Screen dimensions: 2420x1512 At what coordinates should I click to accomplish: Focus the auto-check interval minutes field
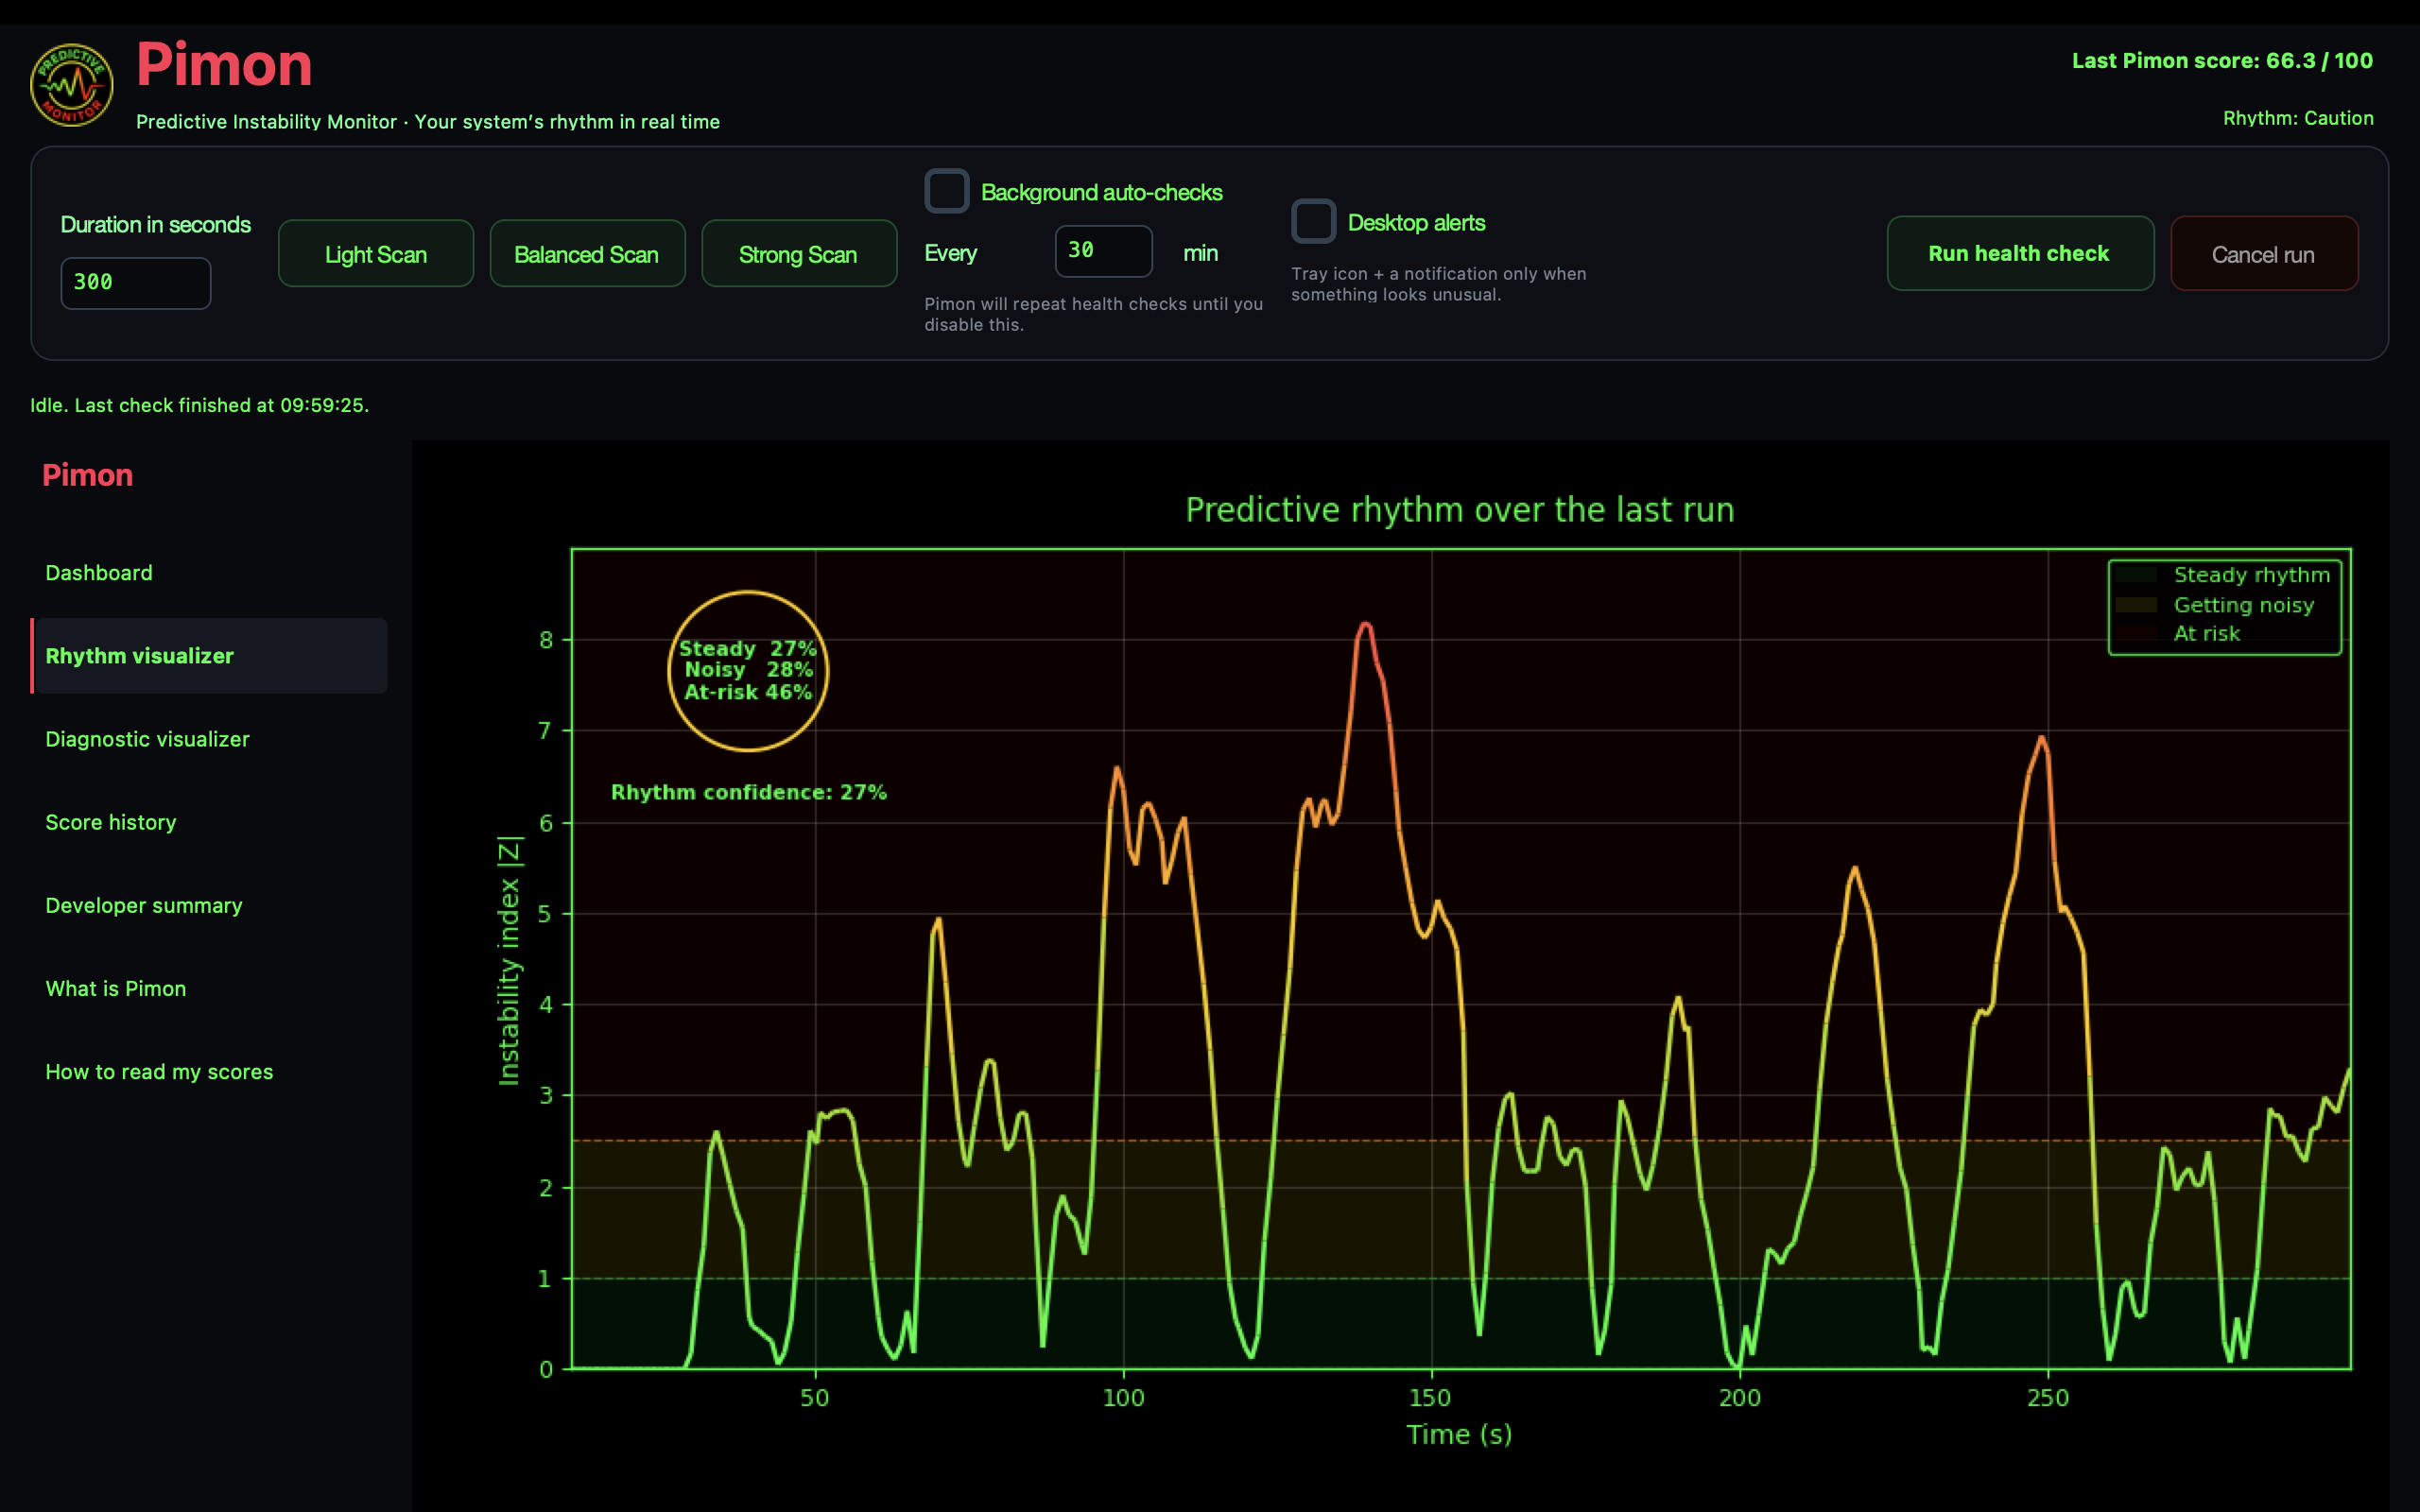(x=1103, y=251)
